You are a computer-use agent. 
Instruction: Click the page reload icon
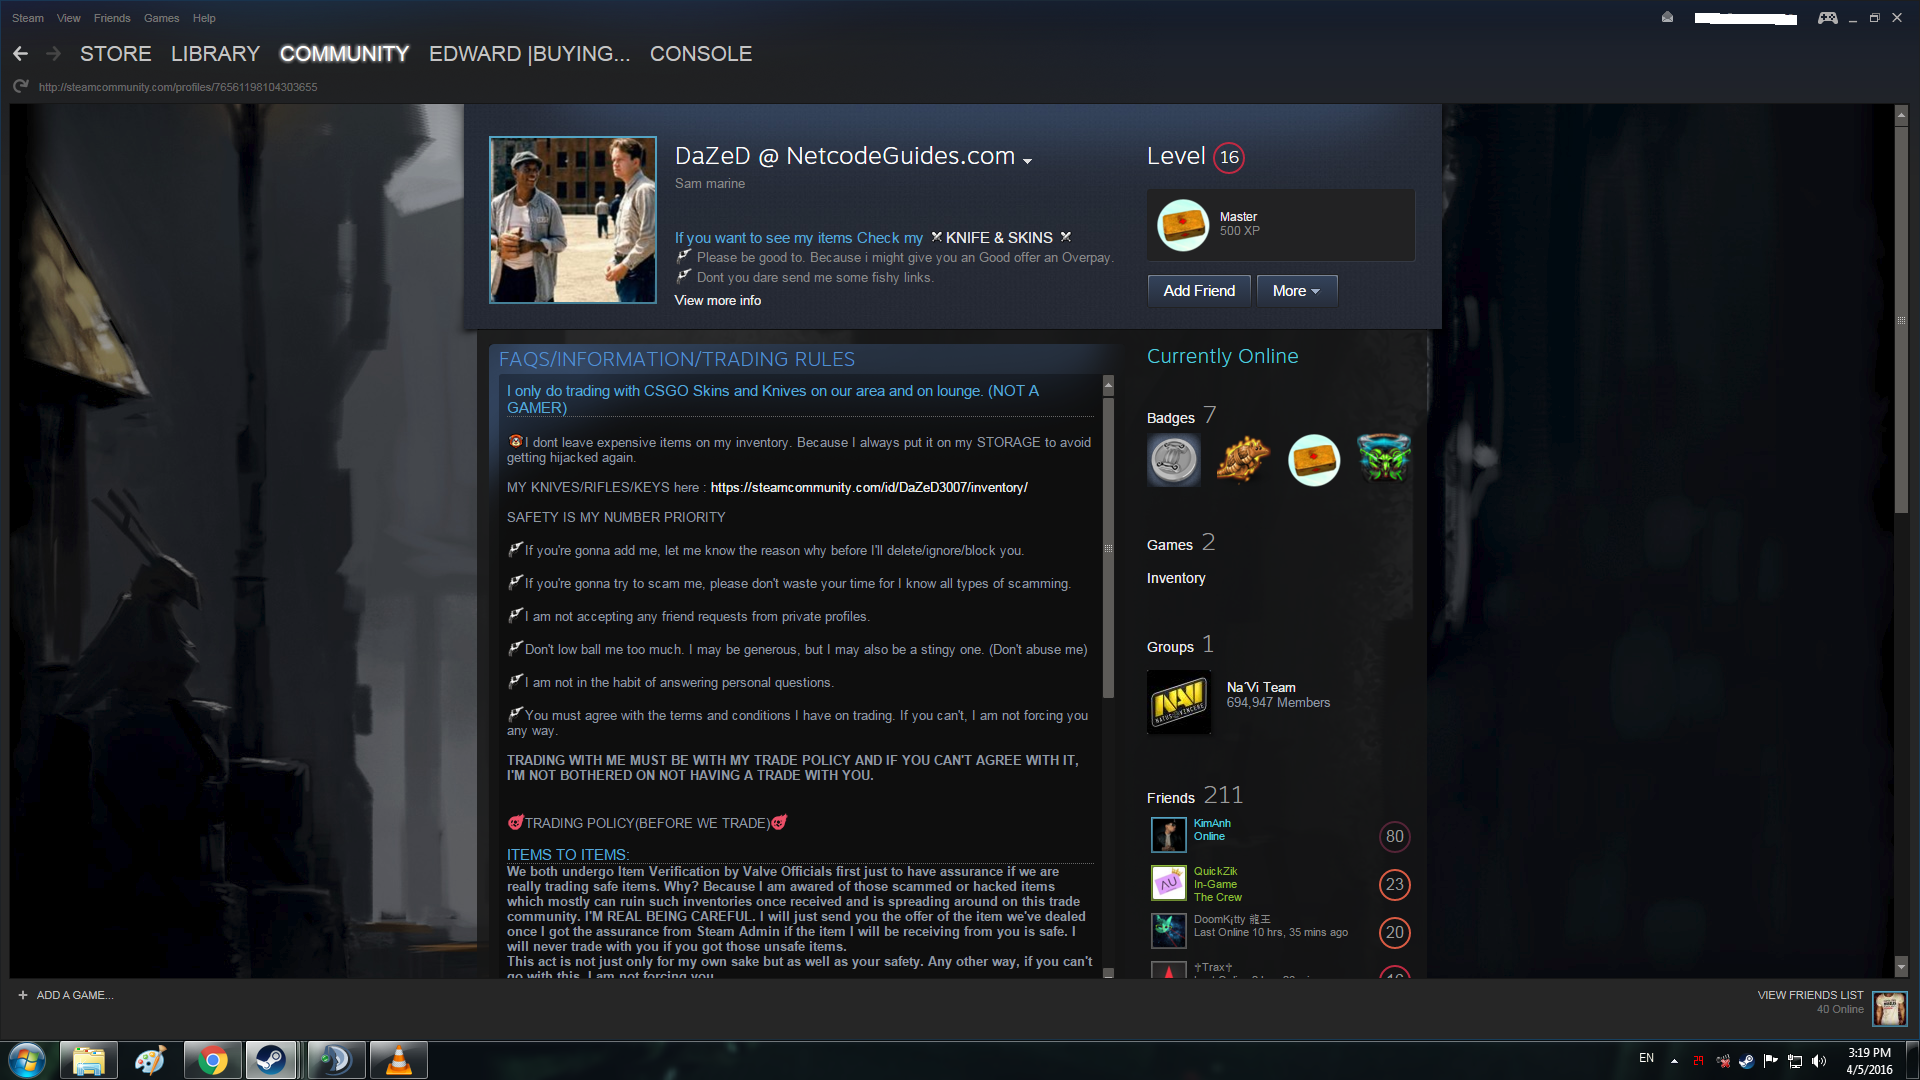pyautogui.click(x=20, y=87)
